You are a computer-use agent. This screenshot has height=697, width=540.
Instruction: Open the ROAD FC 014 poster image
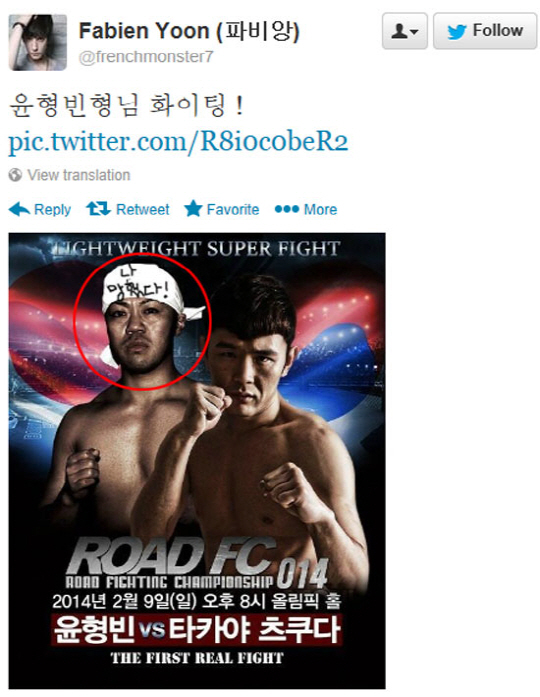197,461
